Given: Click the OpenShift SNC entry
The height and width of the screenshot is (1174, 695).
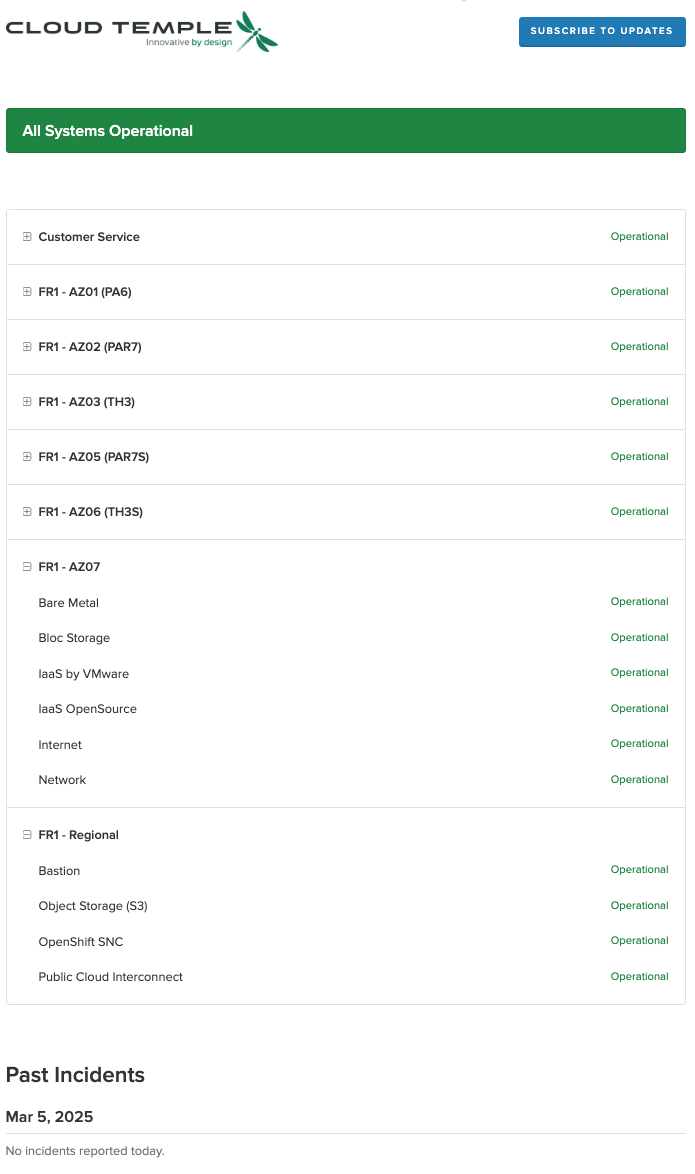Looking at the screenshot, I should (x=81, y=942).
